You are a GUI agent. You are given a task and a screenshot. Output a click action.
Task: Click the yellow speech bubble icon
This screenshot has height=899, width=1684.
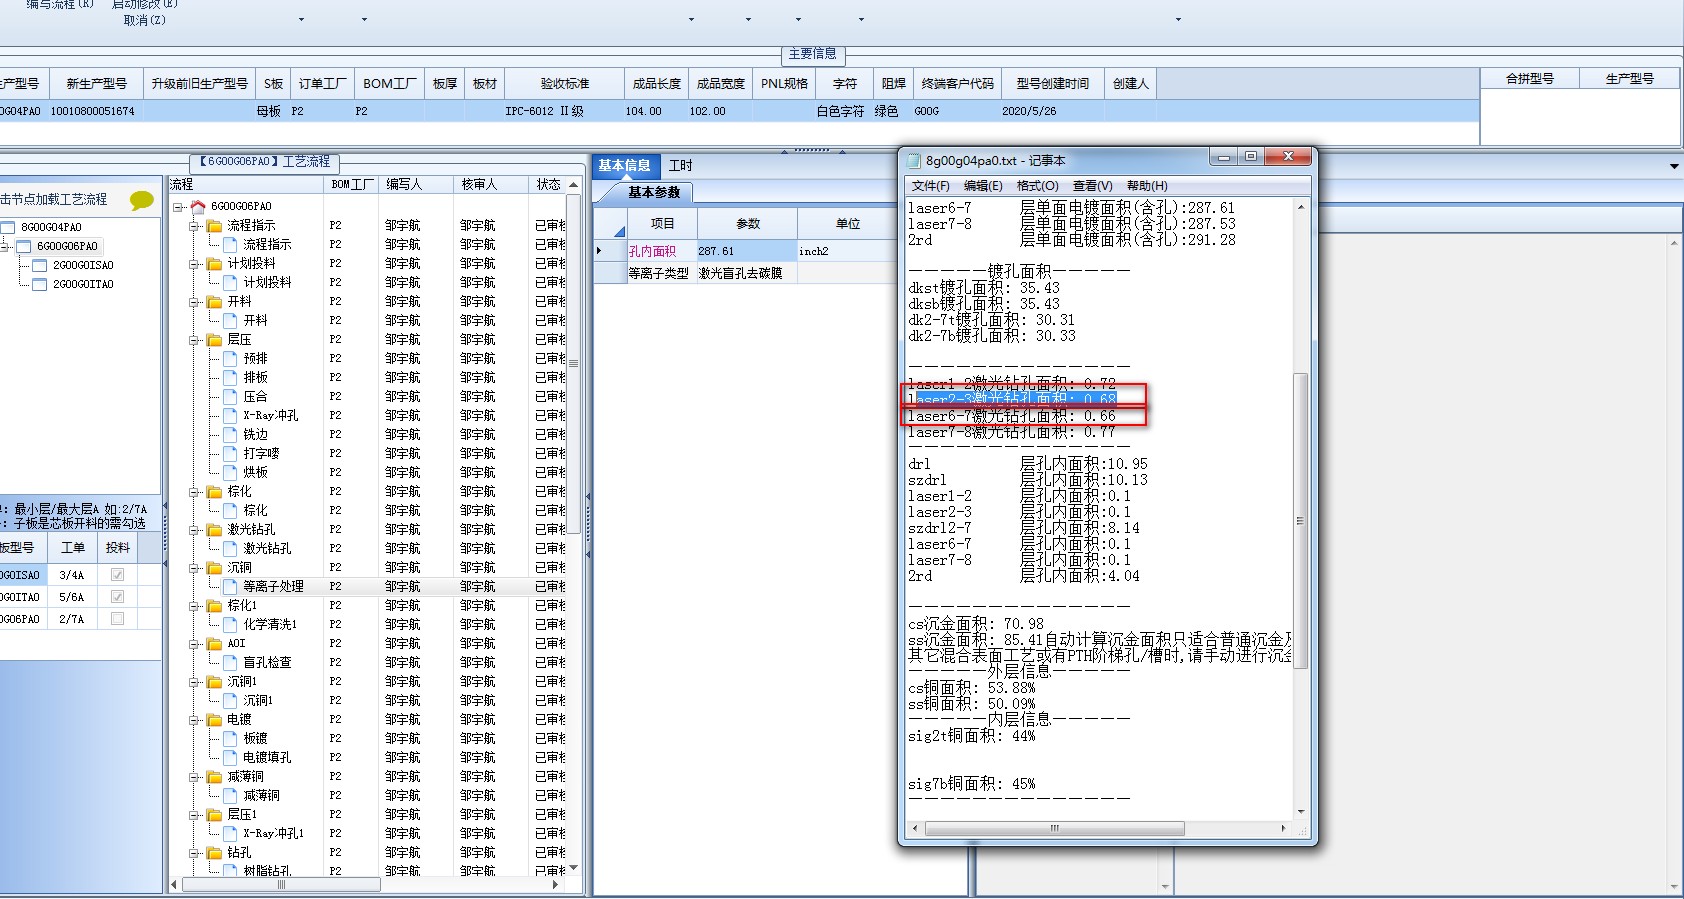(x=142, y=200)
